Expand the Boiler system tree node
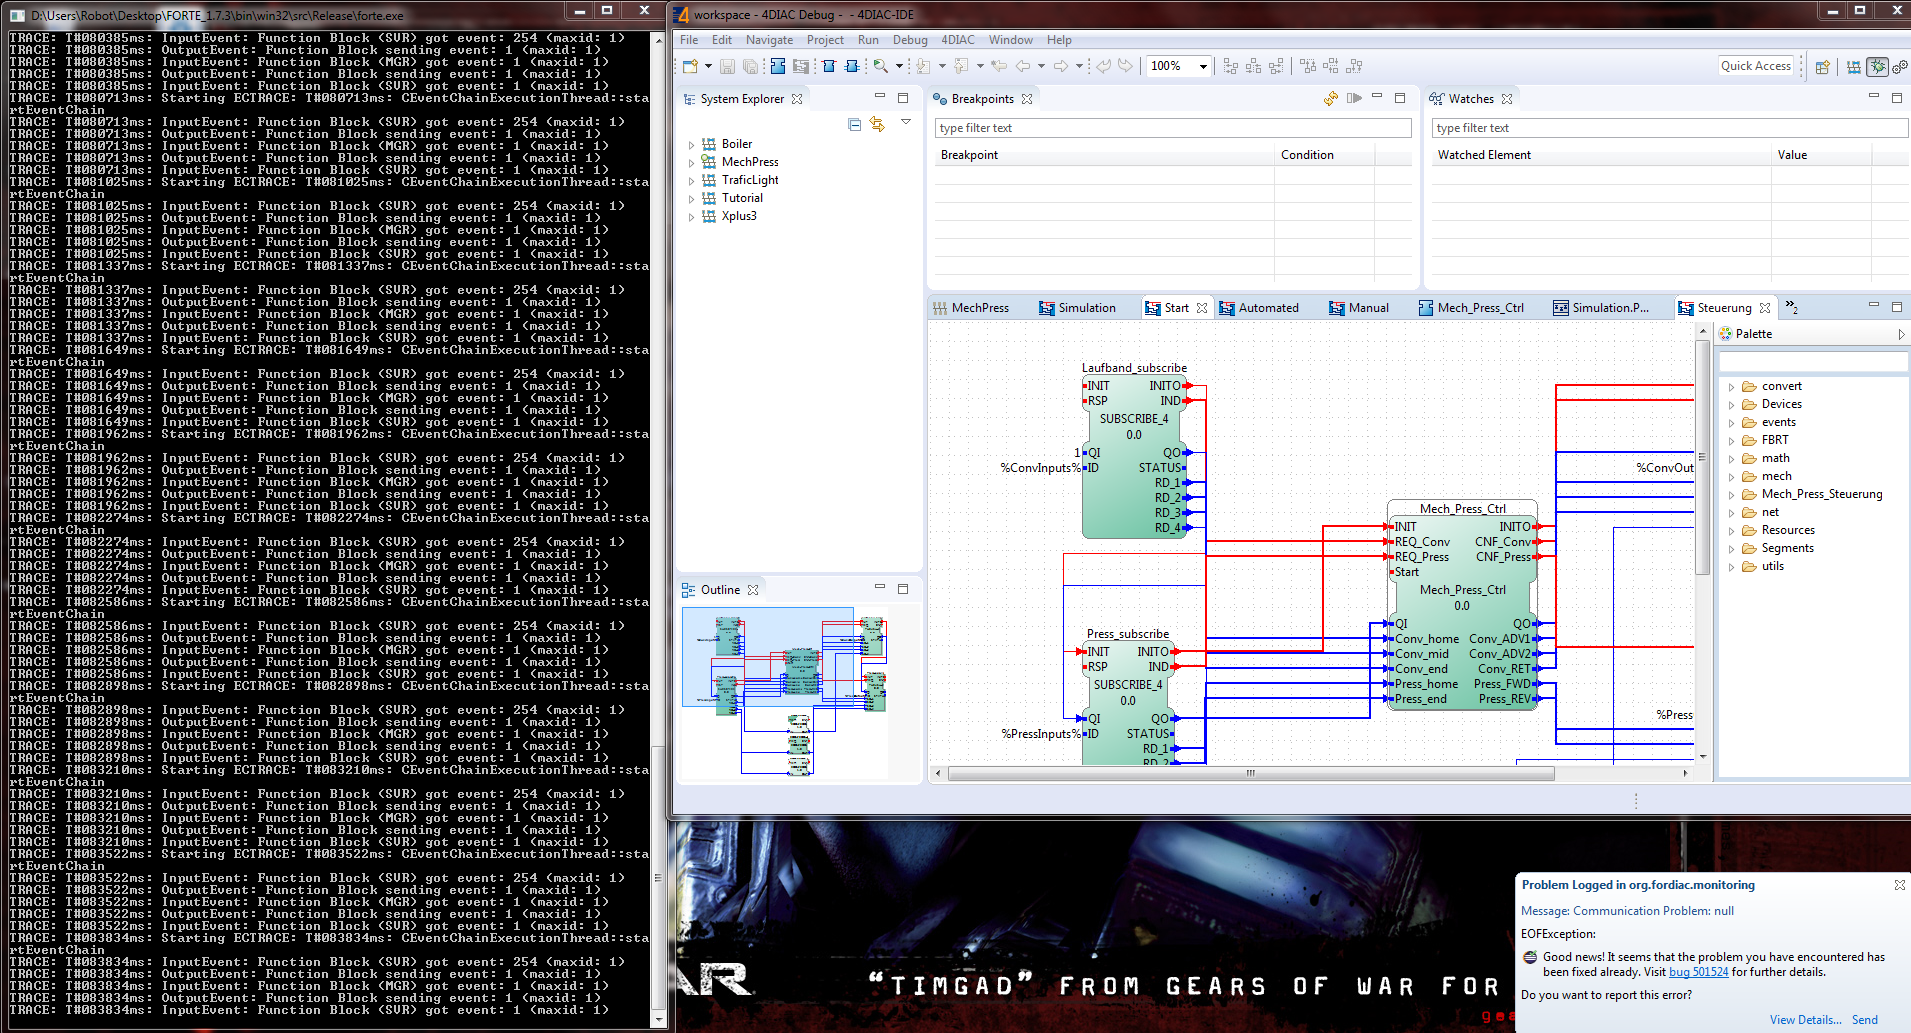 pos(691,145)
